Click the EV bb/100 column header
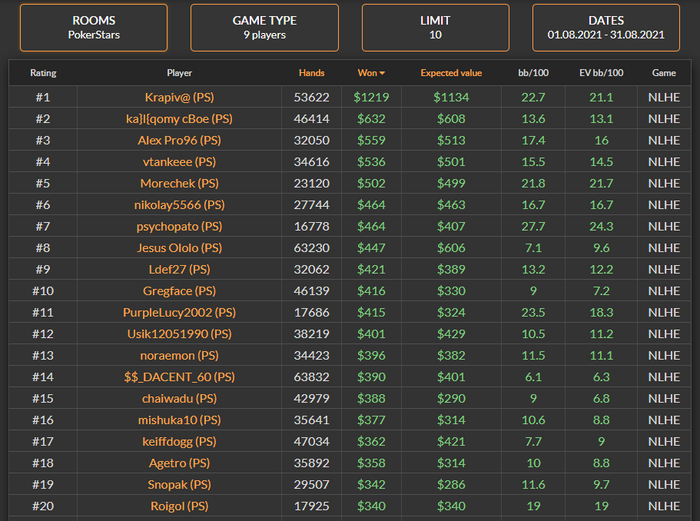Viewport: 700px width, 521px height. pos(601,73)
